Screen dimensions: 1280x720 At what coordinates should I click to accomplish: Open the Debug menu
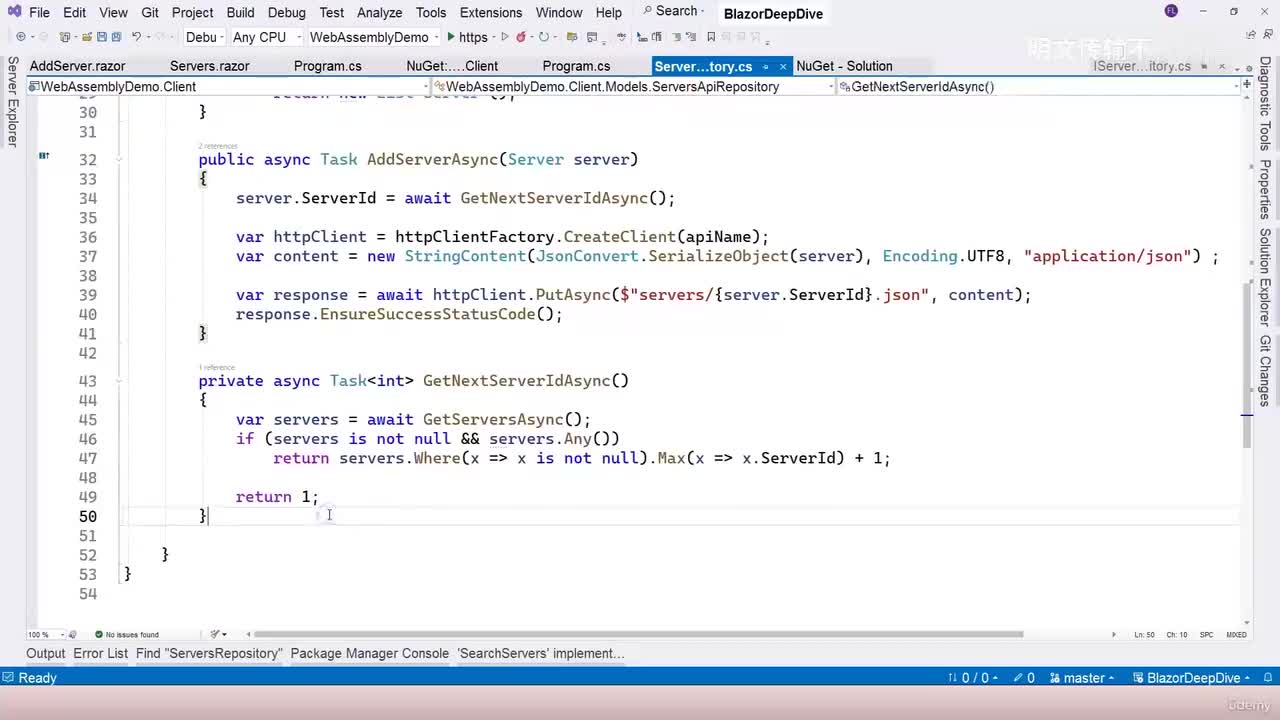(286, 12)
